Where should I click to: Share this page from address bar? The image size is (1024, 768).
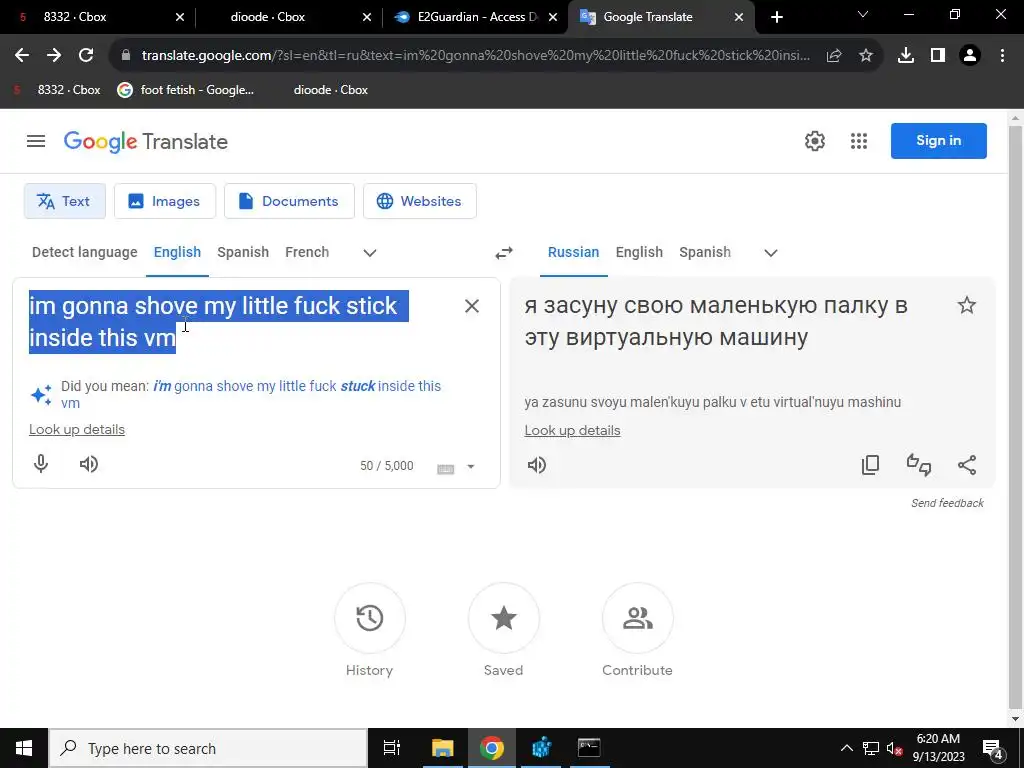(834, 56)
